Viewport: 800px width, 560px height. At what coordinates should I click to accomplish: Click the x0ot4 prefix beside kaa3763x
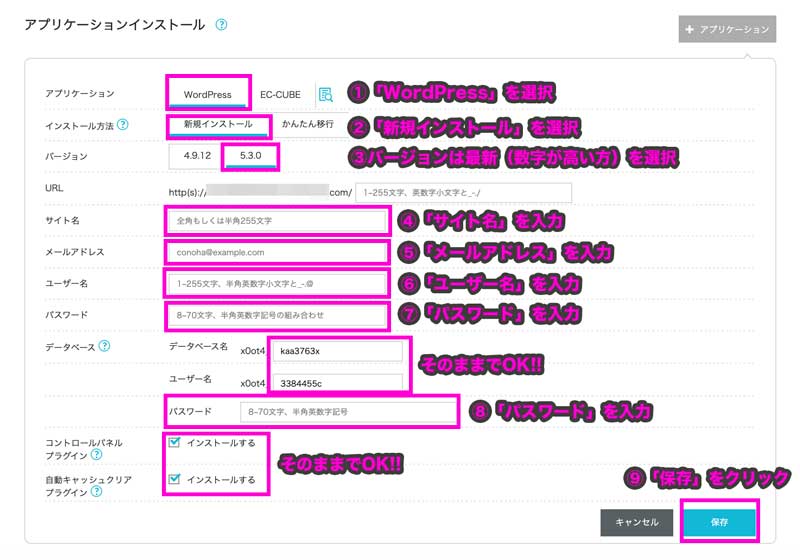coord(253,351)
